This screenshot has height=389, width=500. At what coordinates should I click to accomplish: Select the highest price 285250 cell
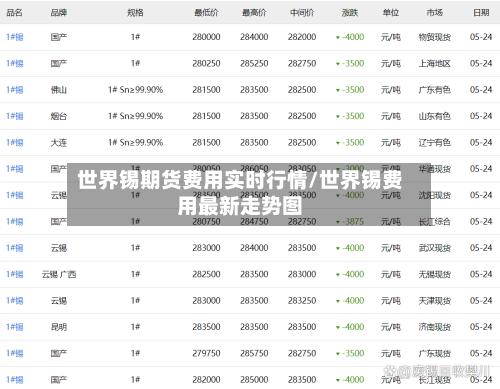tap(254, 63)
